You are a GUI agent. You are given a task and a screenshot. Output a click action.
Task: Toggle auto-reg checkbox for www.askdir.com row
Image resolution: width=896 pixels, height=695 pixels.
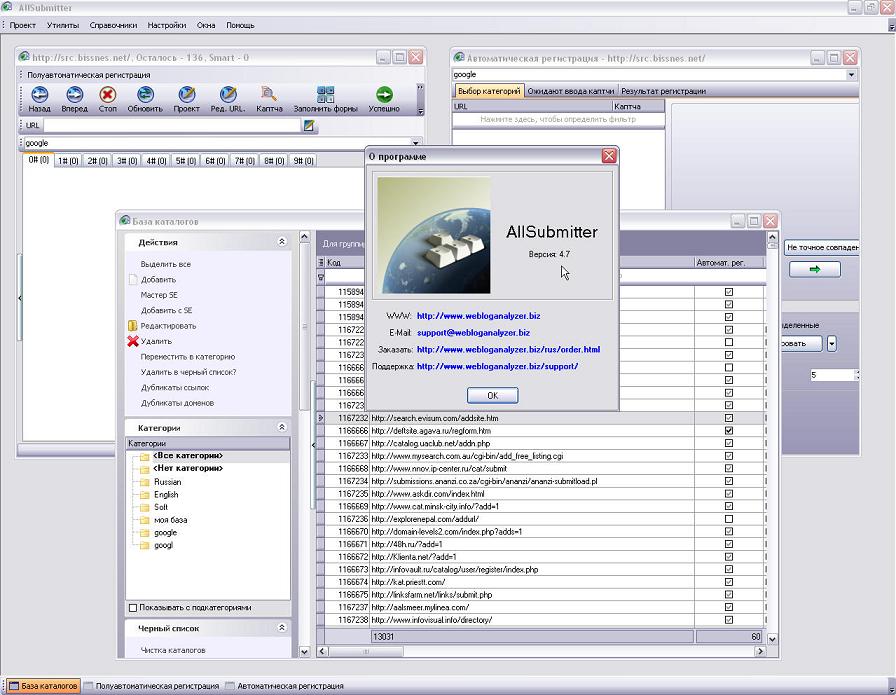[729, 493]
